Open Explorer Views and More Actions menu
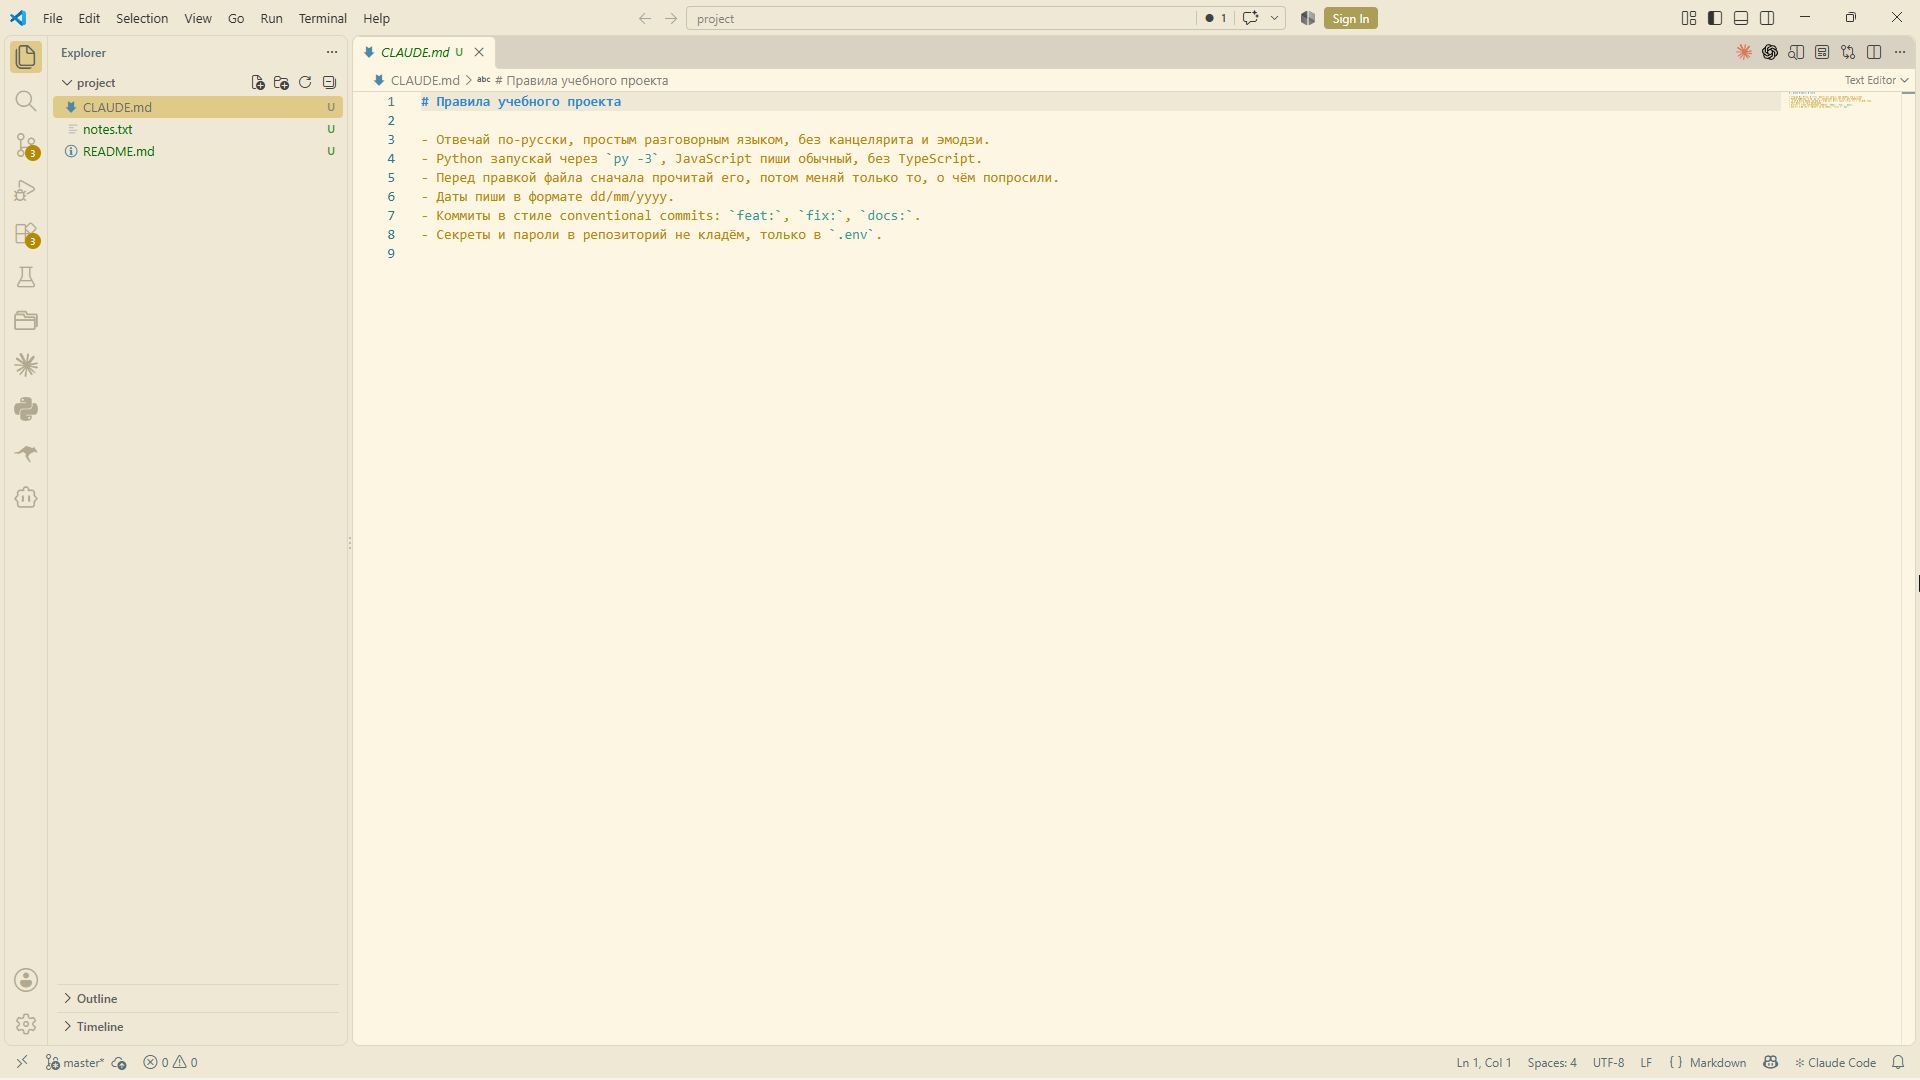The width and height of the screenshot is (1920, 1080). pos(332,52)
